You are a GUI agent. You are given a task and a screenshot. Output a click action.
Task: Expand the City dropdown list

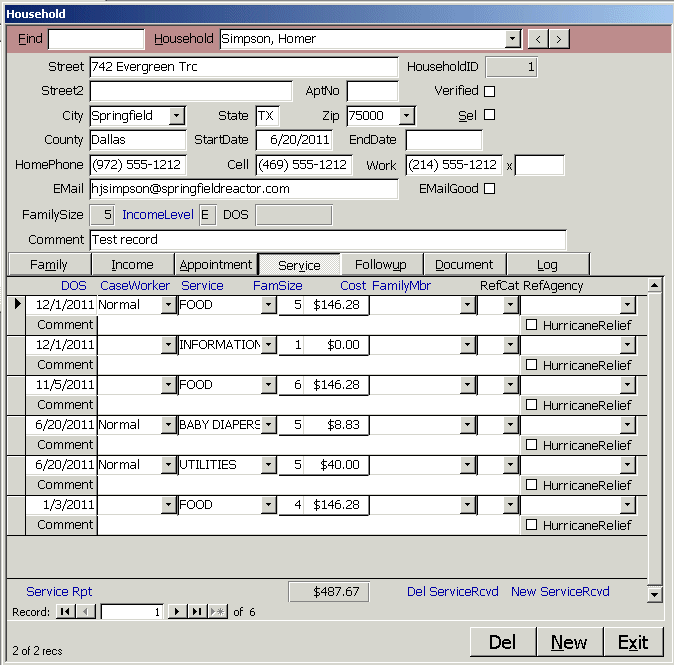click(177, 116)
